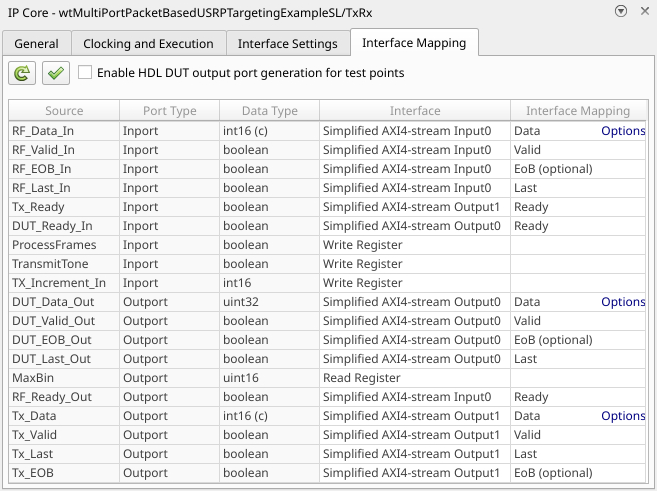Select the TX_Increment_In source cell

pyautogui.click(x=64, y=283)
